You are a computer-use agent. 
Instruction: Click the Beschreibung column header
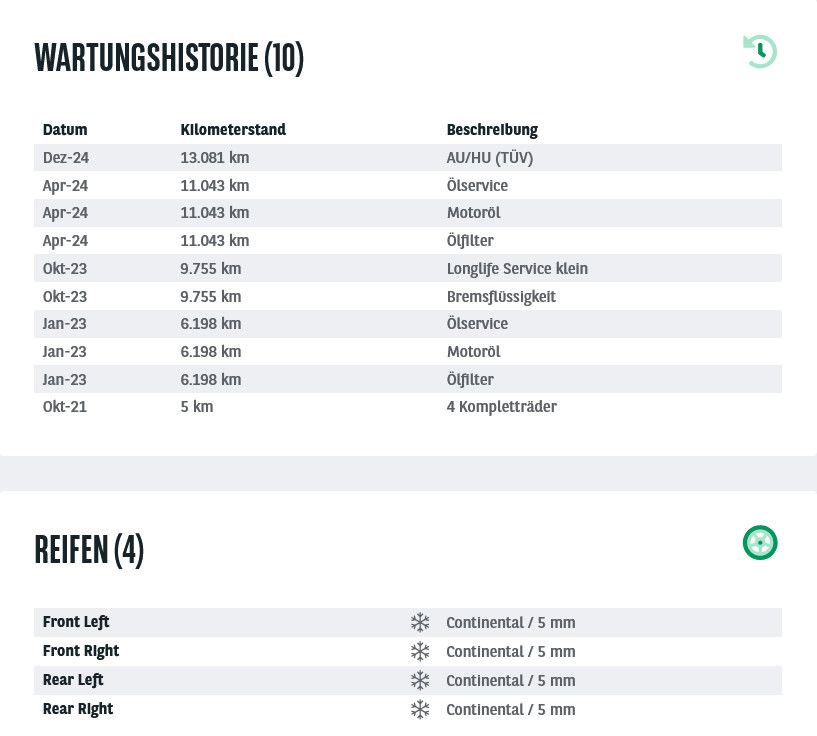(492, 130)
